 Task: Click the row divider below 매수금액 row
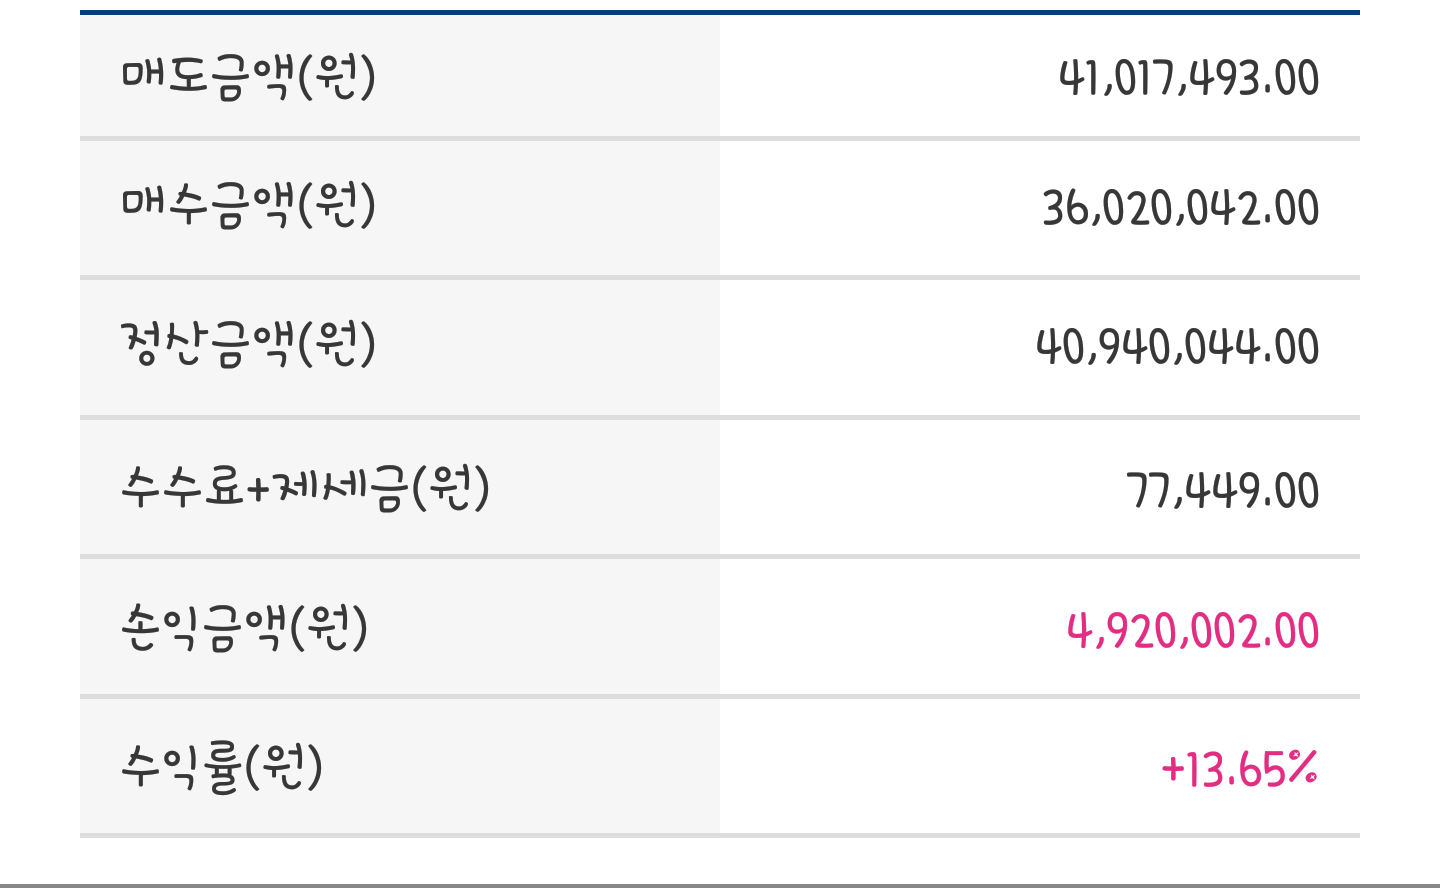tap(720, 278)
